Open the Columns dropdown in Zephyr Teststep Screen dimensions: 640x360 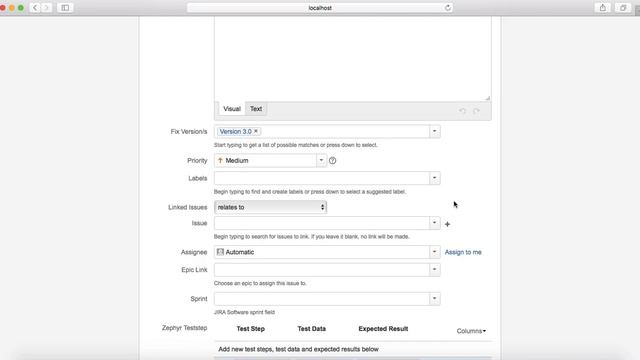point(471,331)
